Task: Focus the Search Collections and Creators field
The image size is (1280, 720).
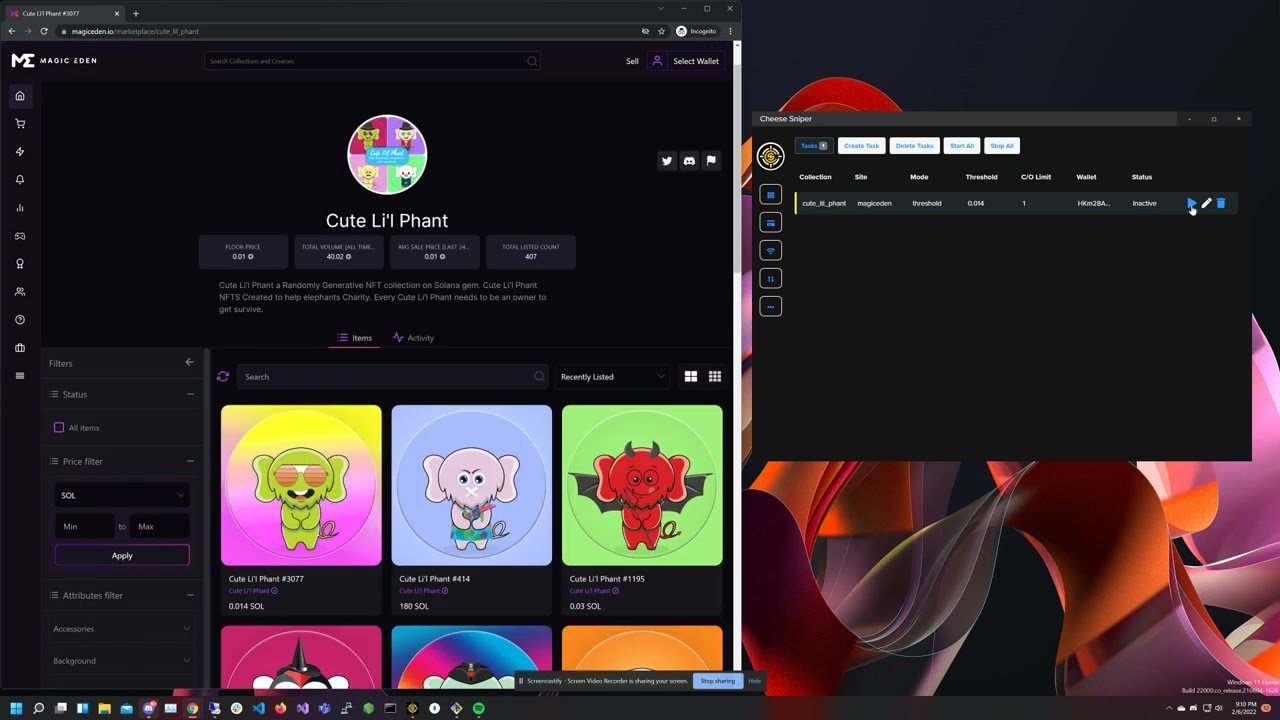Action: pyautogui.click(x=372, y=61)
